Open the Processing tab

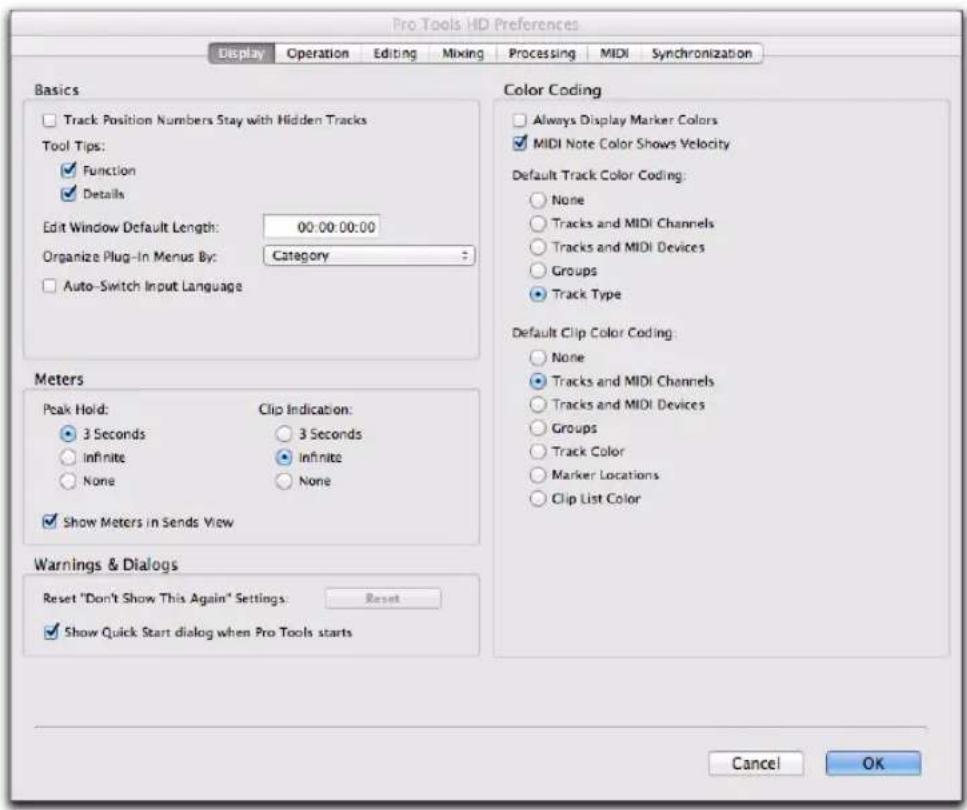pyautogui.click(x=541, y=54)
